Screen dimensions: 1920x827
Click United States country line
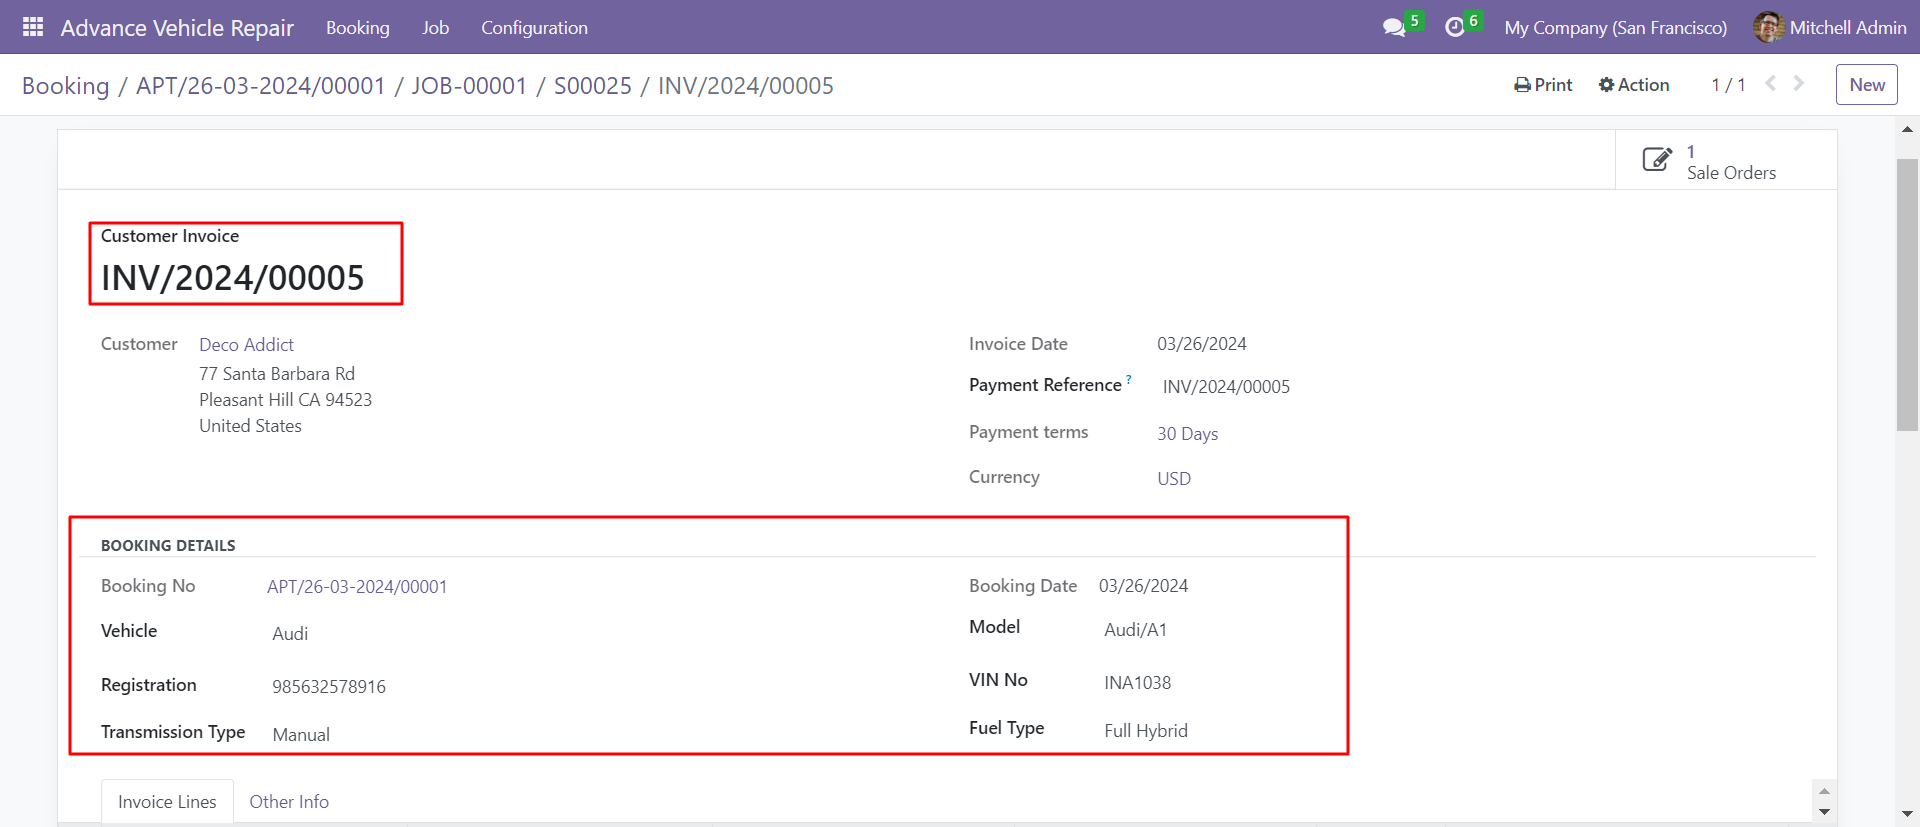[x=250, y=426]
